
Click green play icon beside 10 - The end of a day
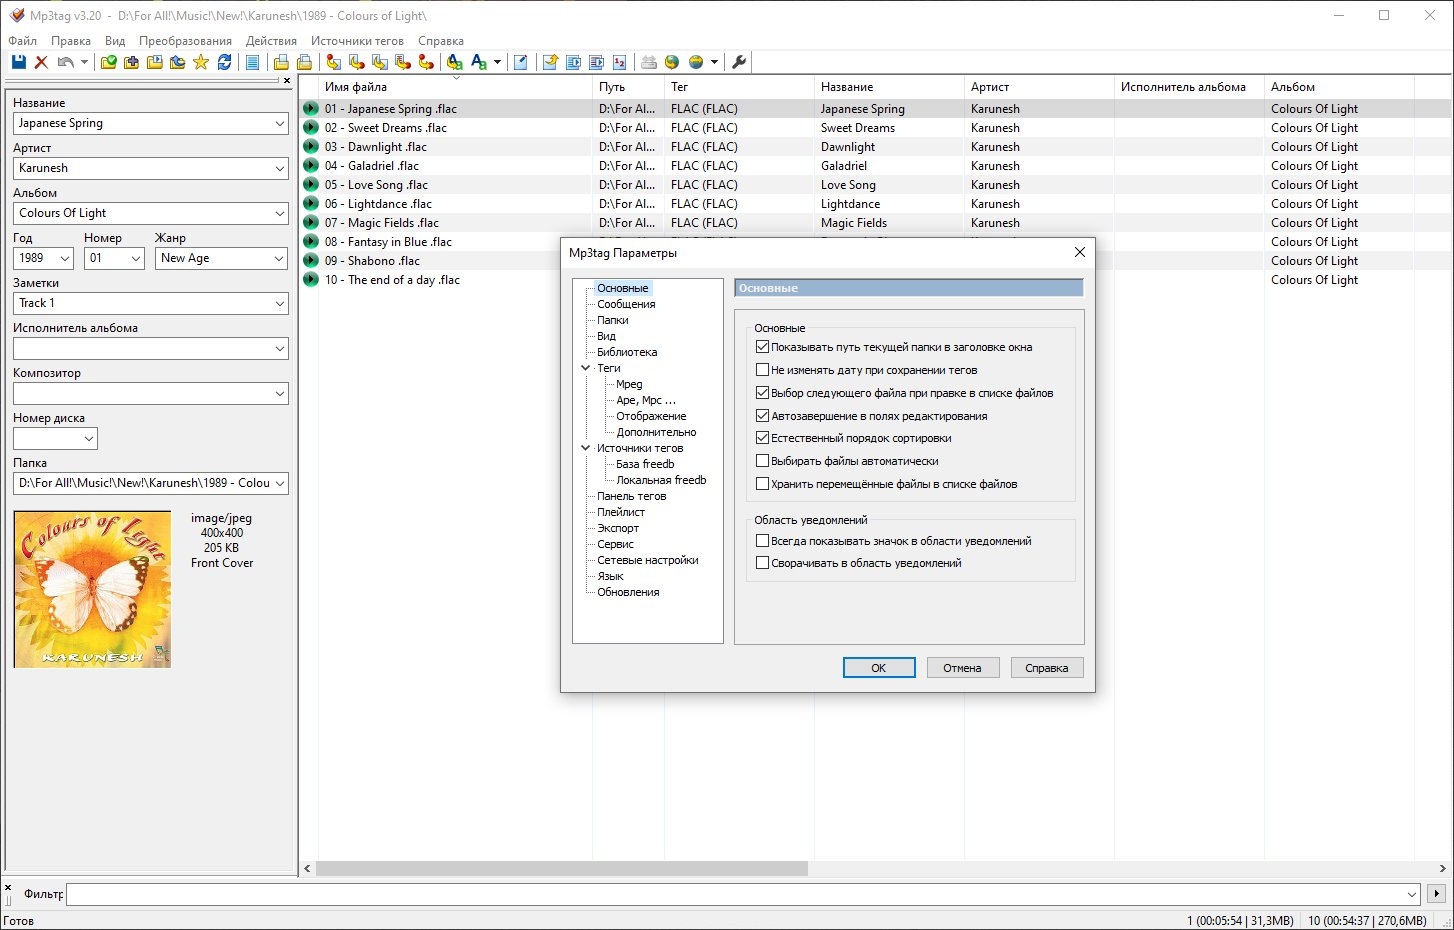click(311, 280)
